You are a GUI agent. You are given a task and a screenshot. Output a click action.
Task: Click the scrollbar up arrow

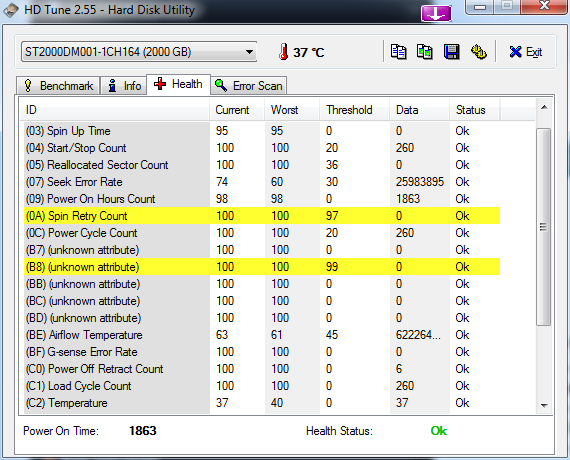point(544,107)
